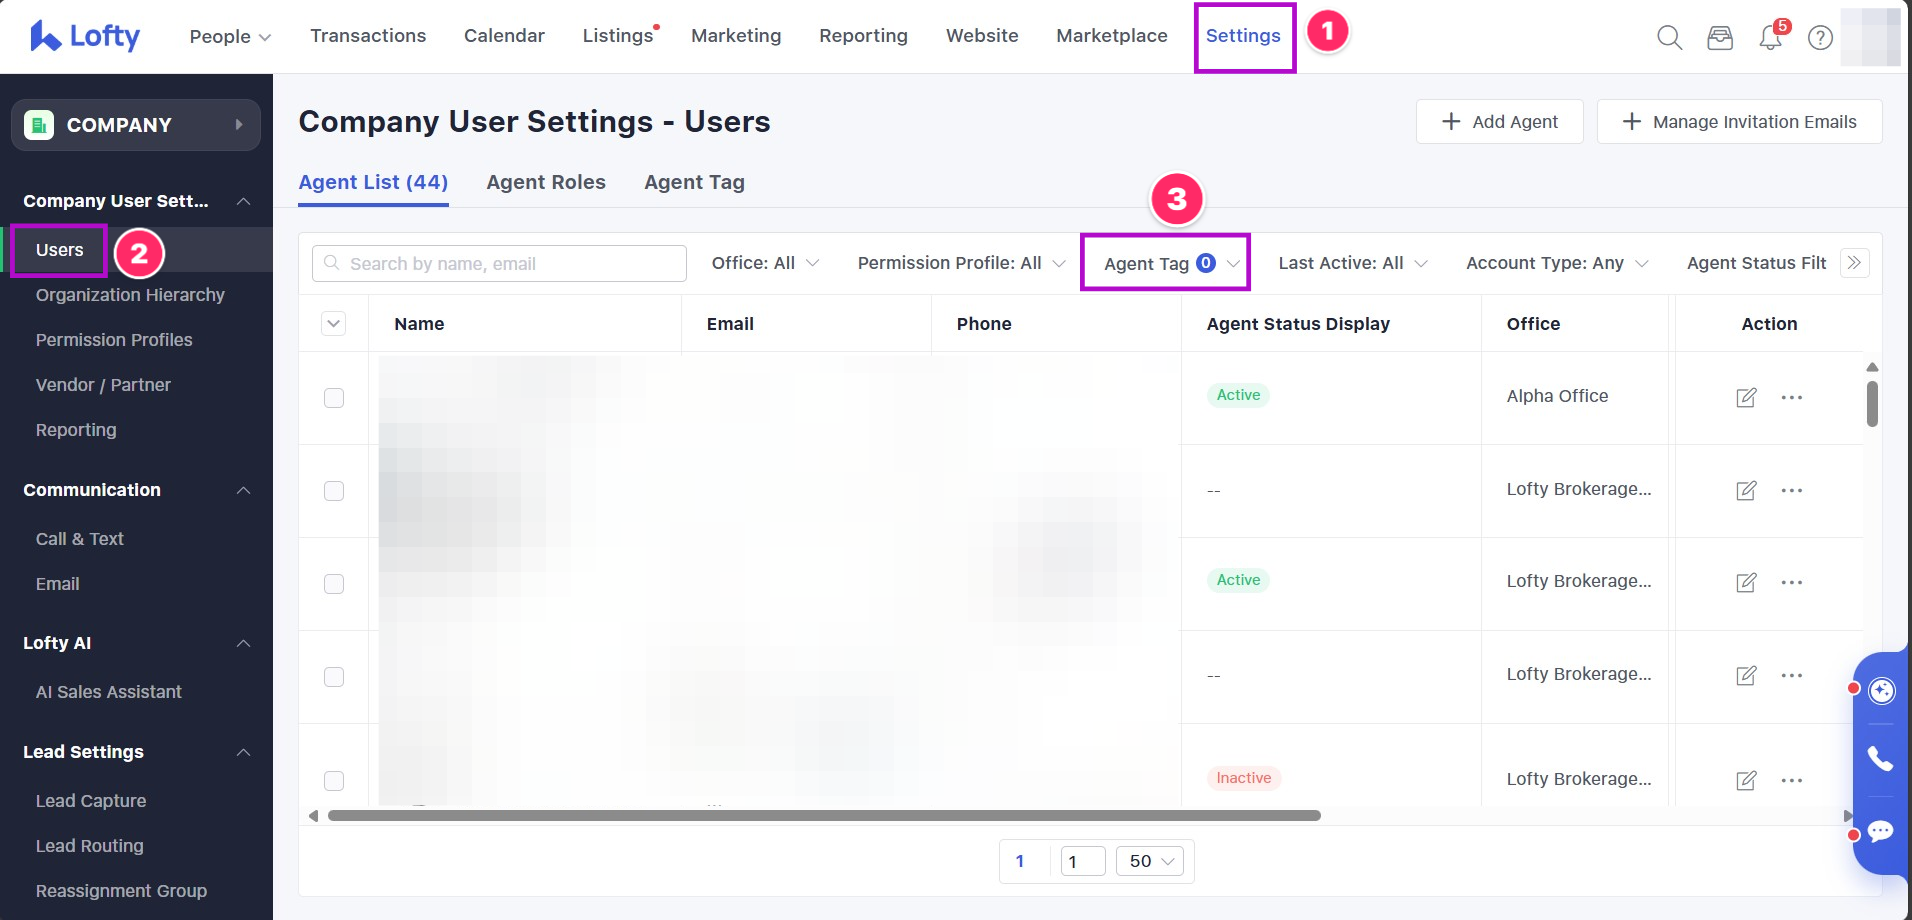The width and height of the screenshot is (1912, 920).
Task: Collapse the Communication sidebar section
Action: click(243, 490)
